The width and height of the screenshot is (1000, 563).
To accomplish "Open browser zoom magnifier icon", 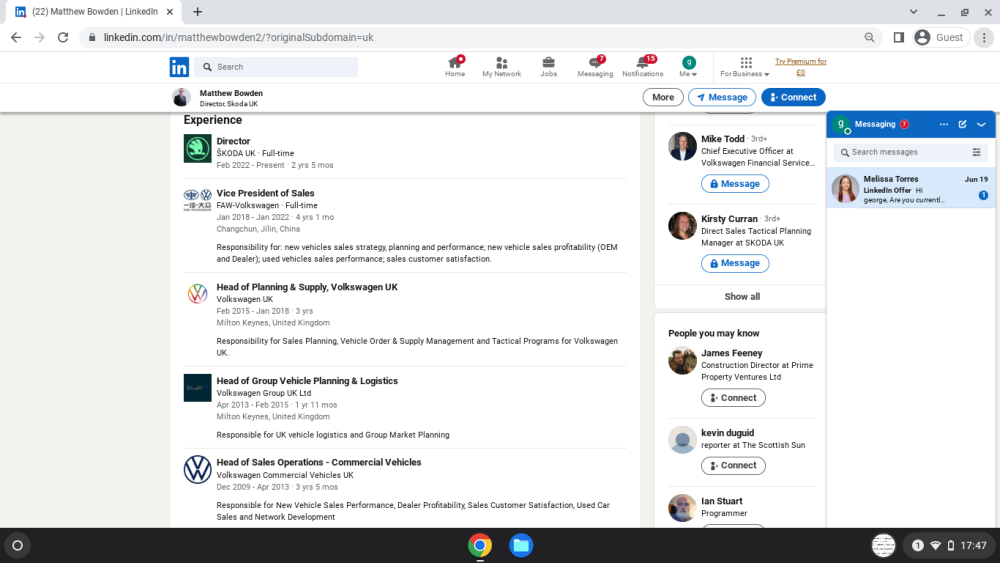I will point(869,38).
